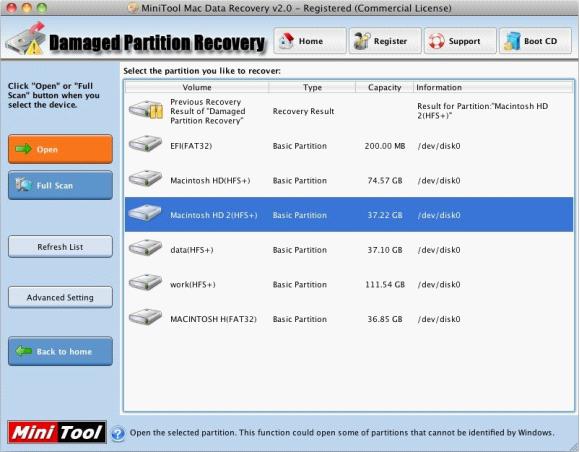Sort by the Capacity column header

point(384,87)
